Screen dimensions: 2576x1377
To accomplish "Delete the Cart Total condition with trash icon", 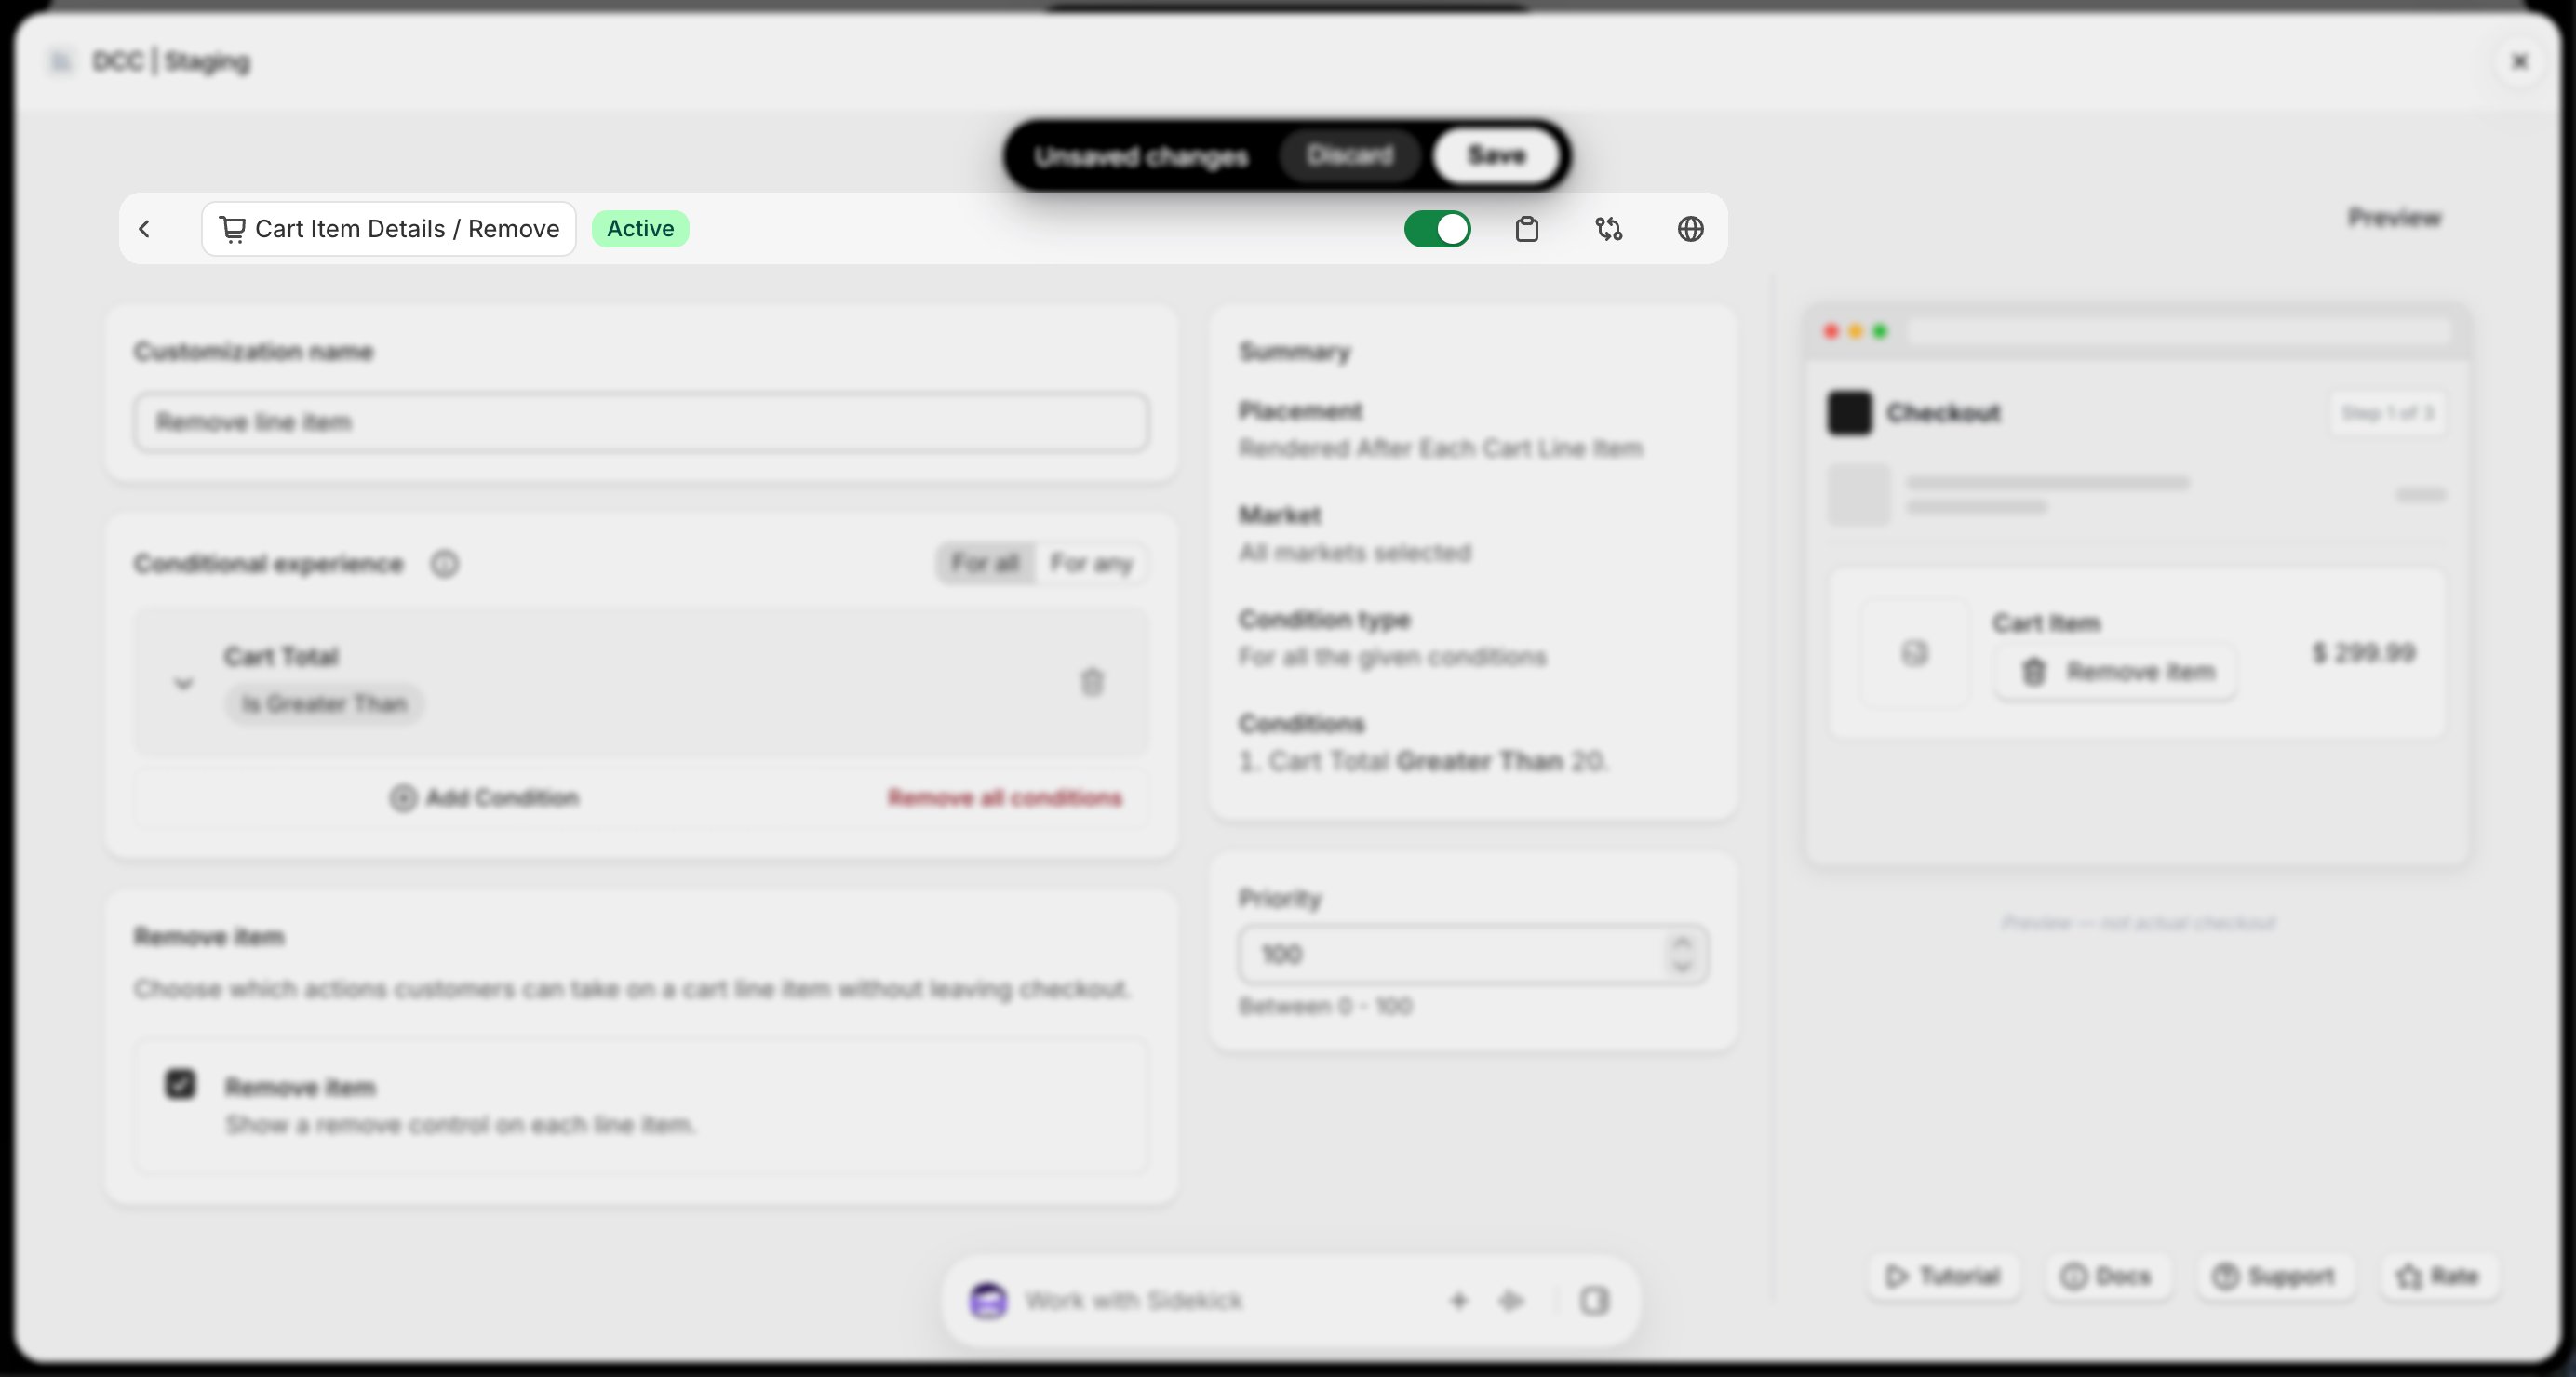I will [x=1092, y=682].
